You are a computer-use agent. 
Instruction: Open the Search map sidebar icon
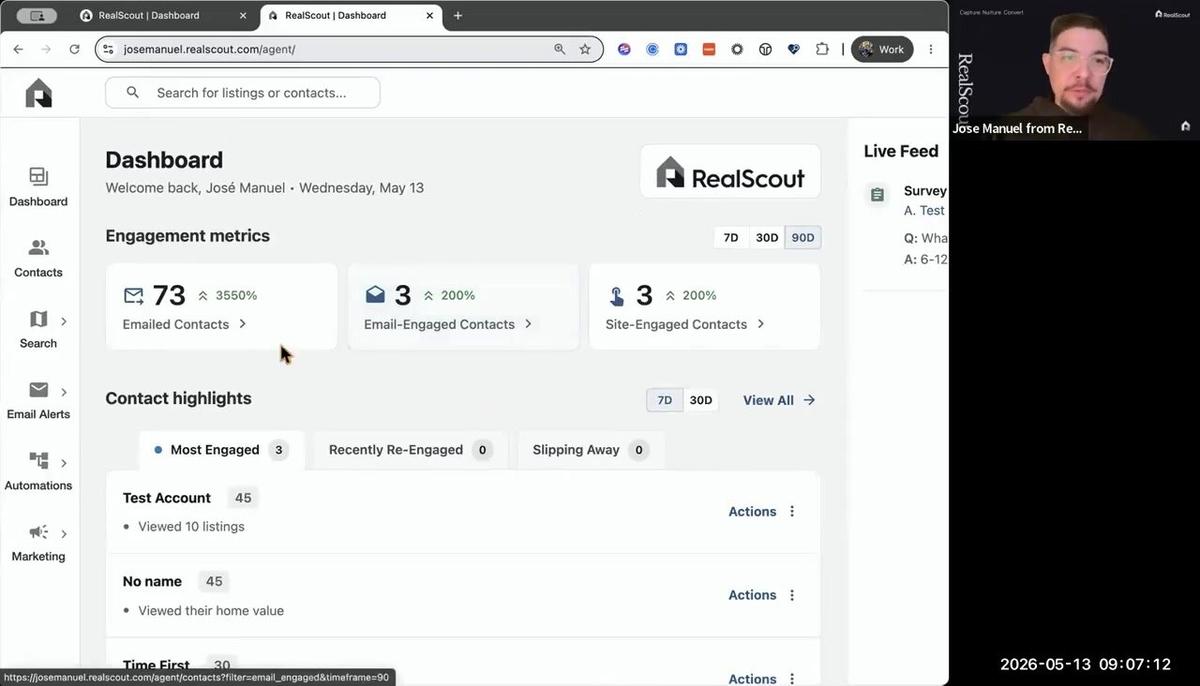point(38,320)
